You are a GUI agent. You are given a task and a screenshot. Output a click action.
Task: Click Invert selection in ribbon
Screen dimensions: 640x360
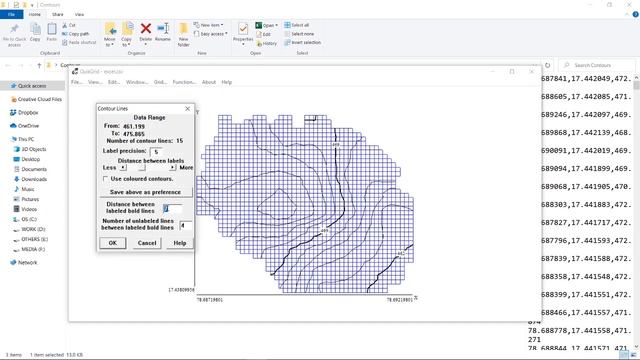click(x=302, y=42)
